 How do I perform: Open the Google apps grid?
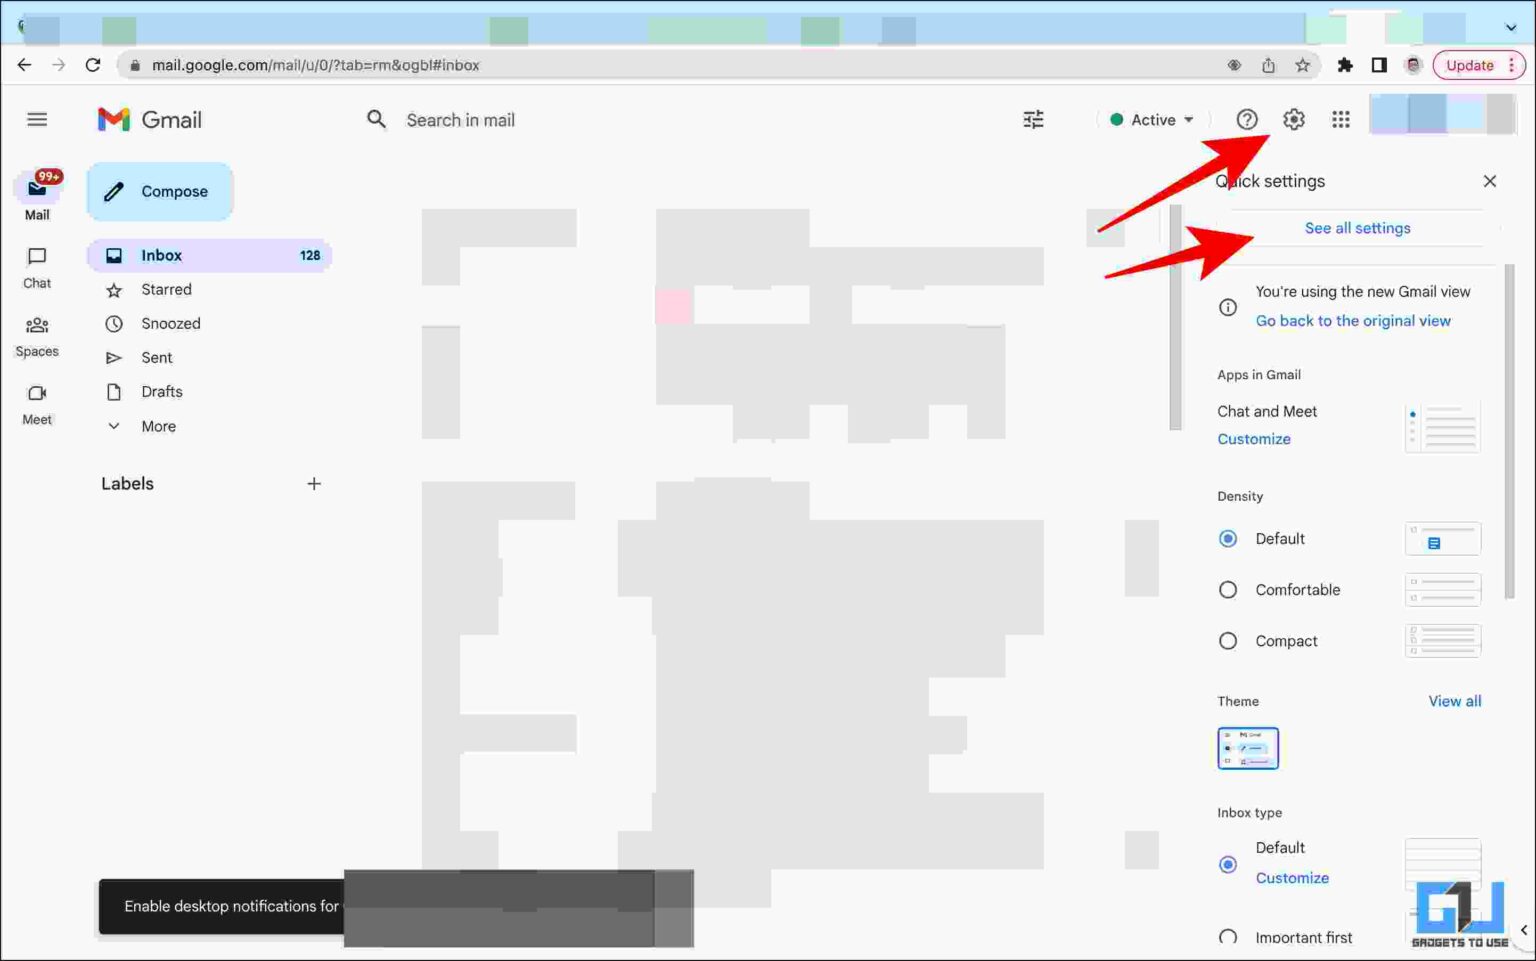pos(1341,120)
